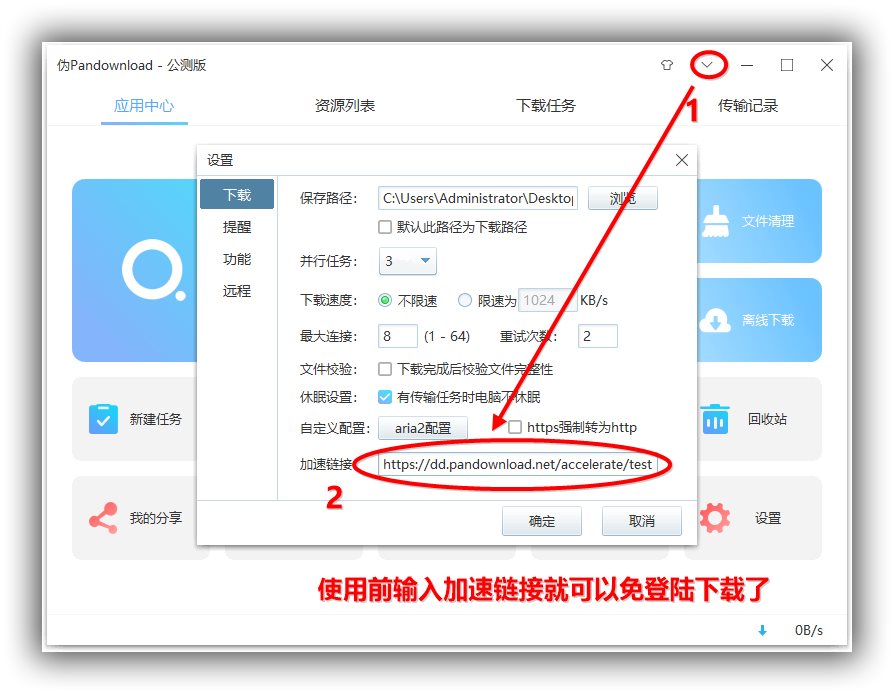Viewport: 894px width, 694px height.
Task: Maximize the 伪Pandownload window
Action: (x=787, y=65)
